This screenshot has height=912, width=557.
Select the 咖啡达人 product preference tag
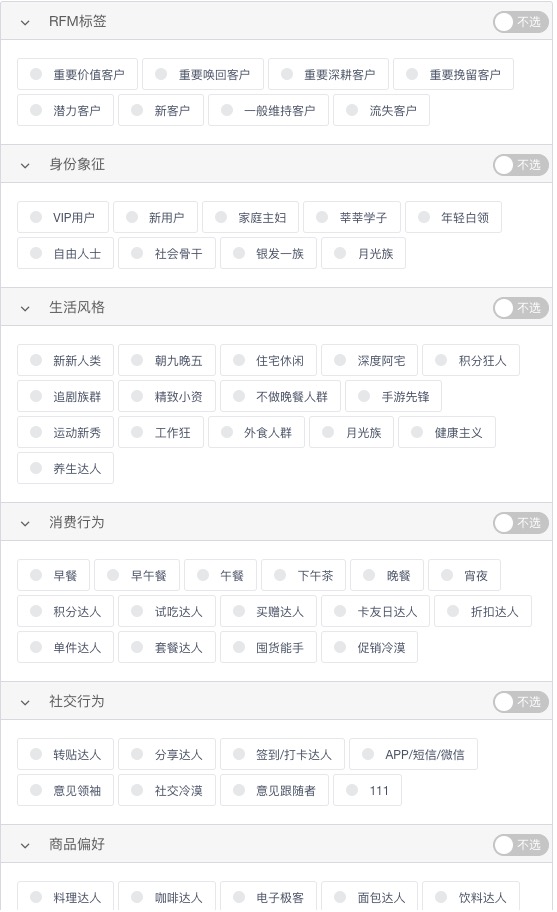coord(167,897)
